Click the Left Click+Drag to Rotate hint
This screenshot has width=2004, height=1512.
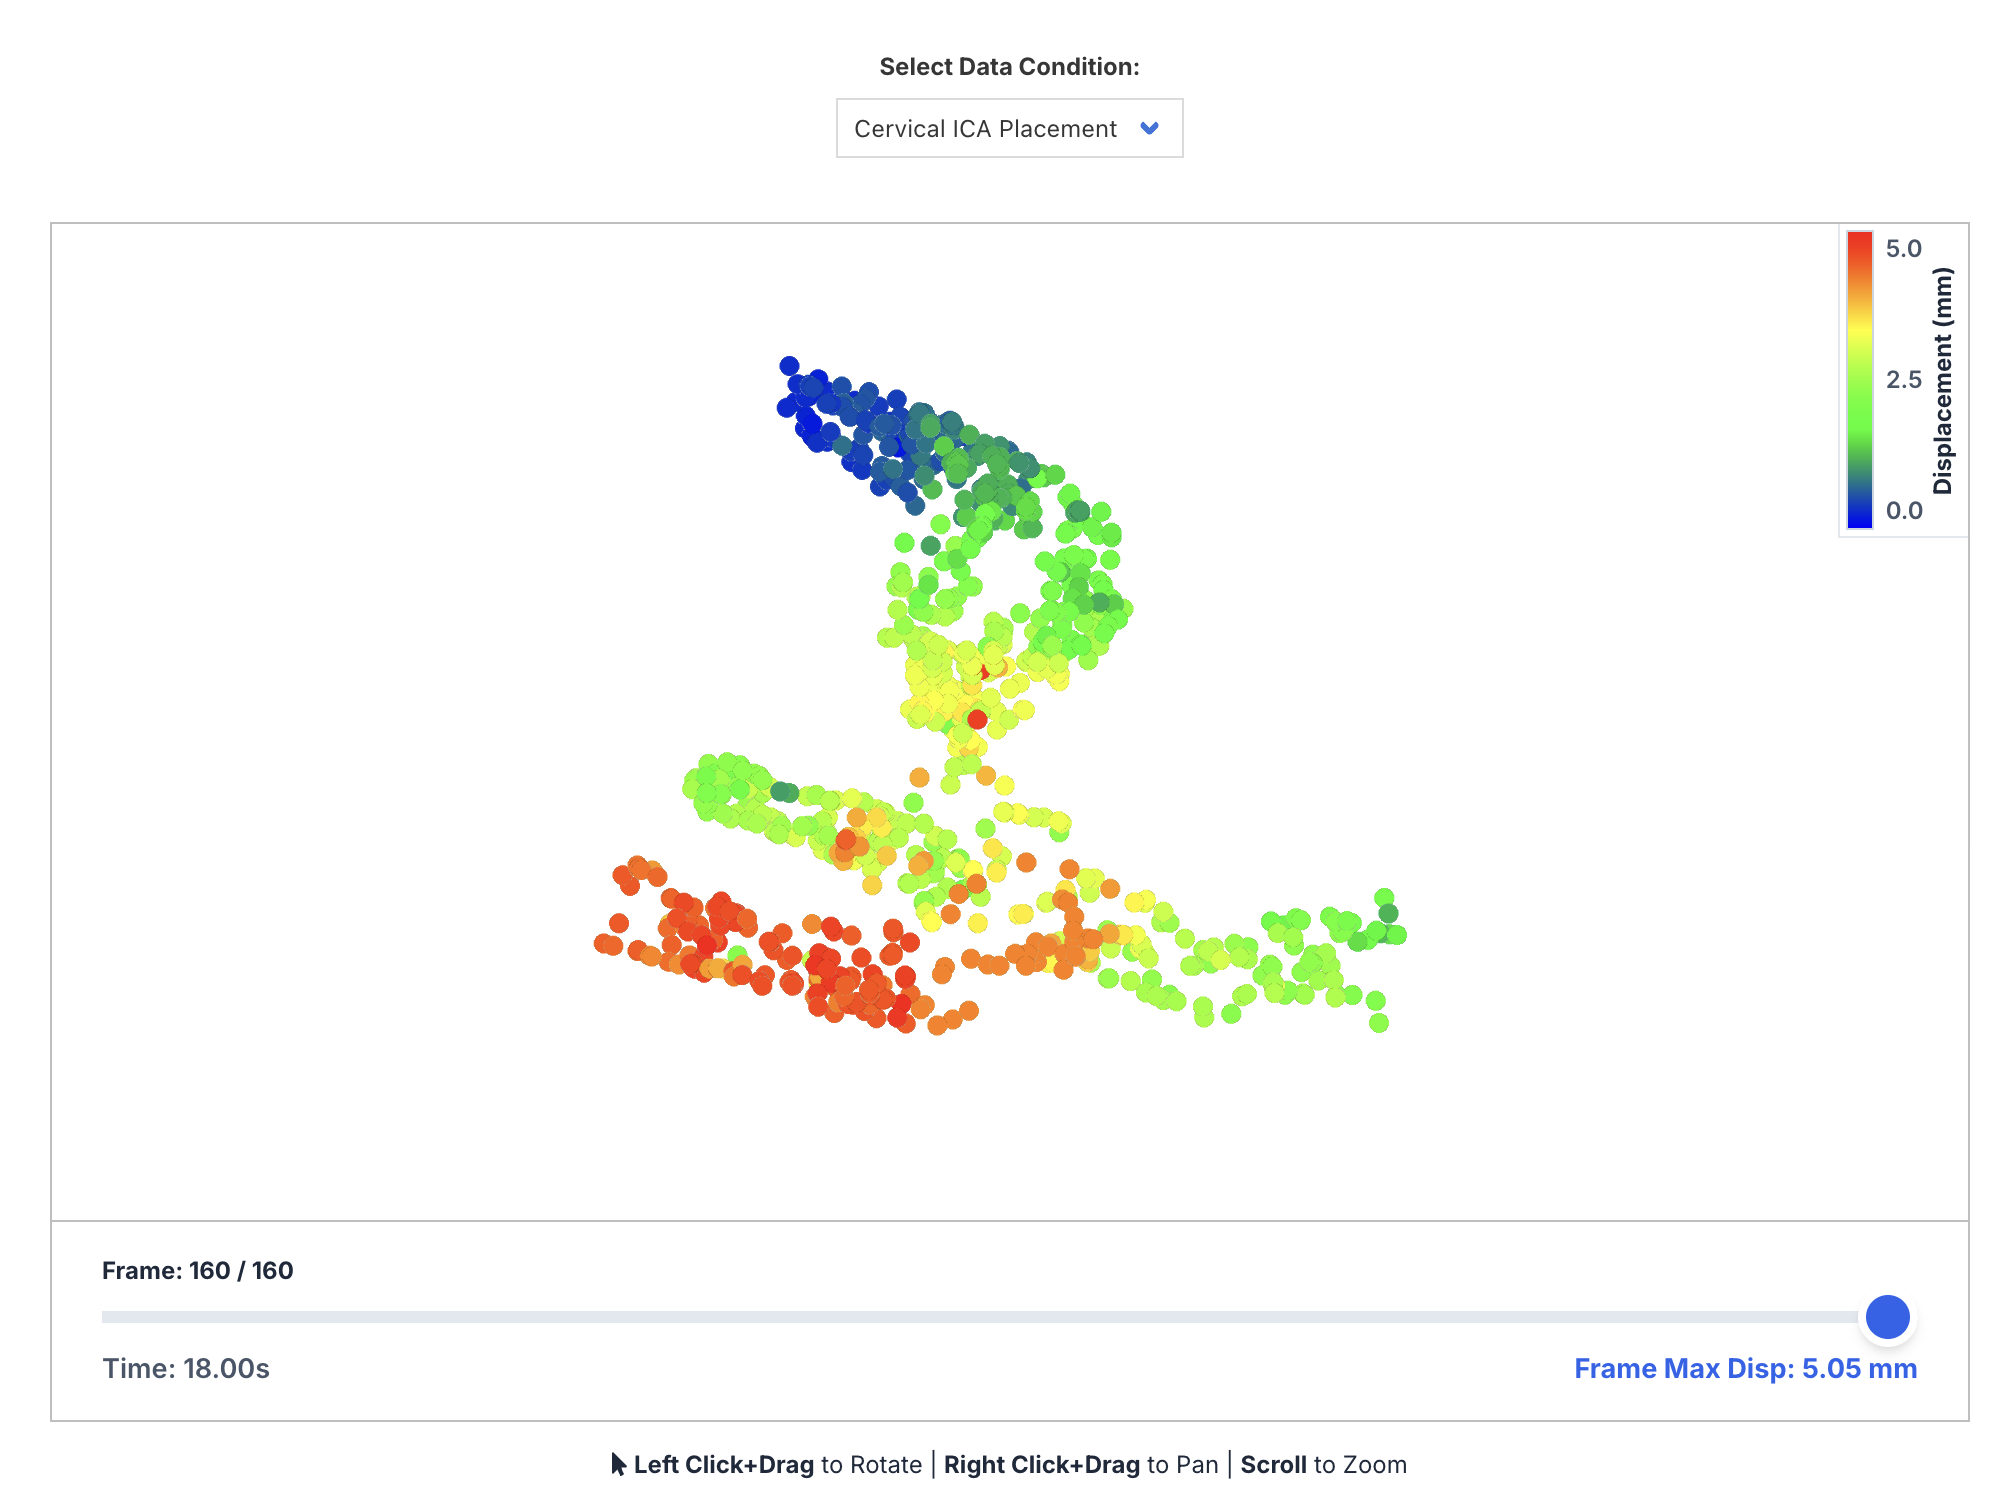click(777, 1464)
